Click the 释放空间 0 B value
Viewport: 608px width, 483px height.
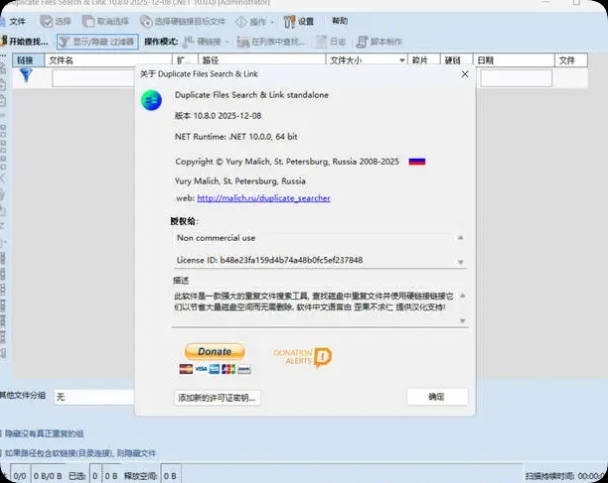170,475
